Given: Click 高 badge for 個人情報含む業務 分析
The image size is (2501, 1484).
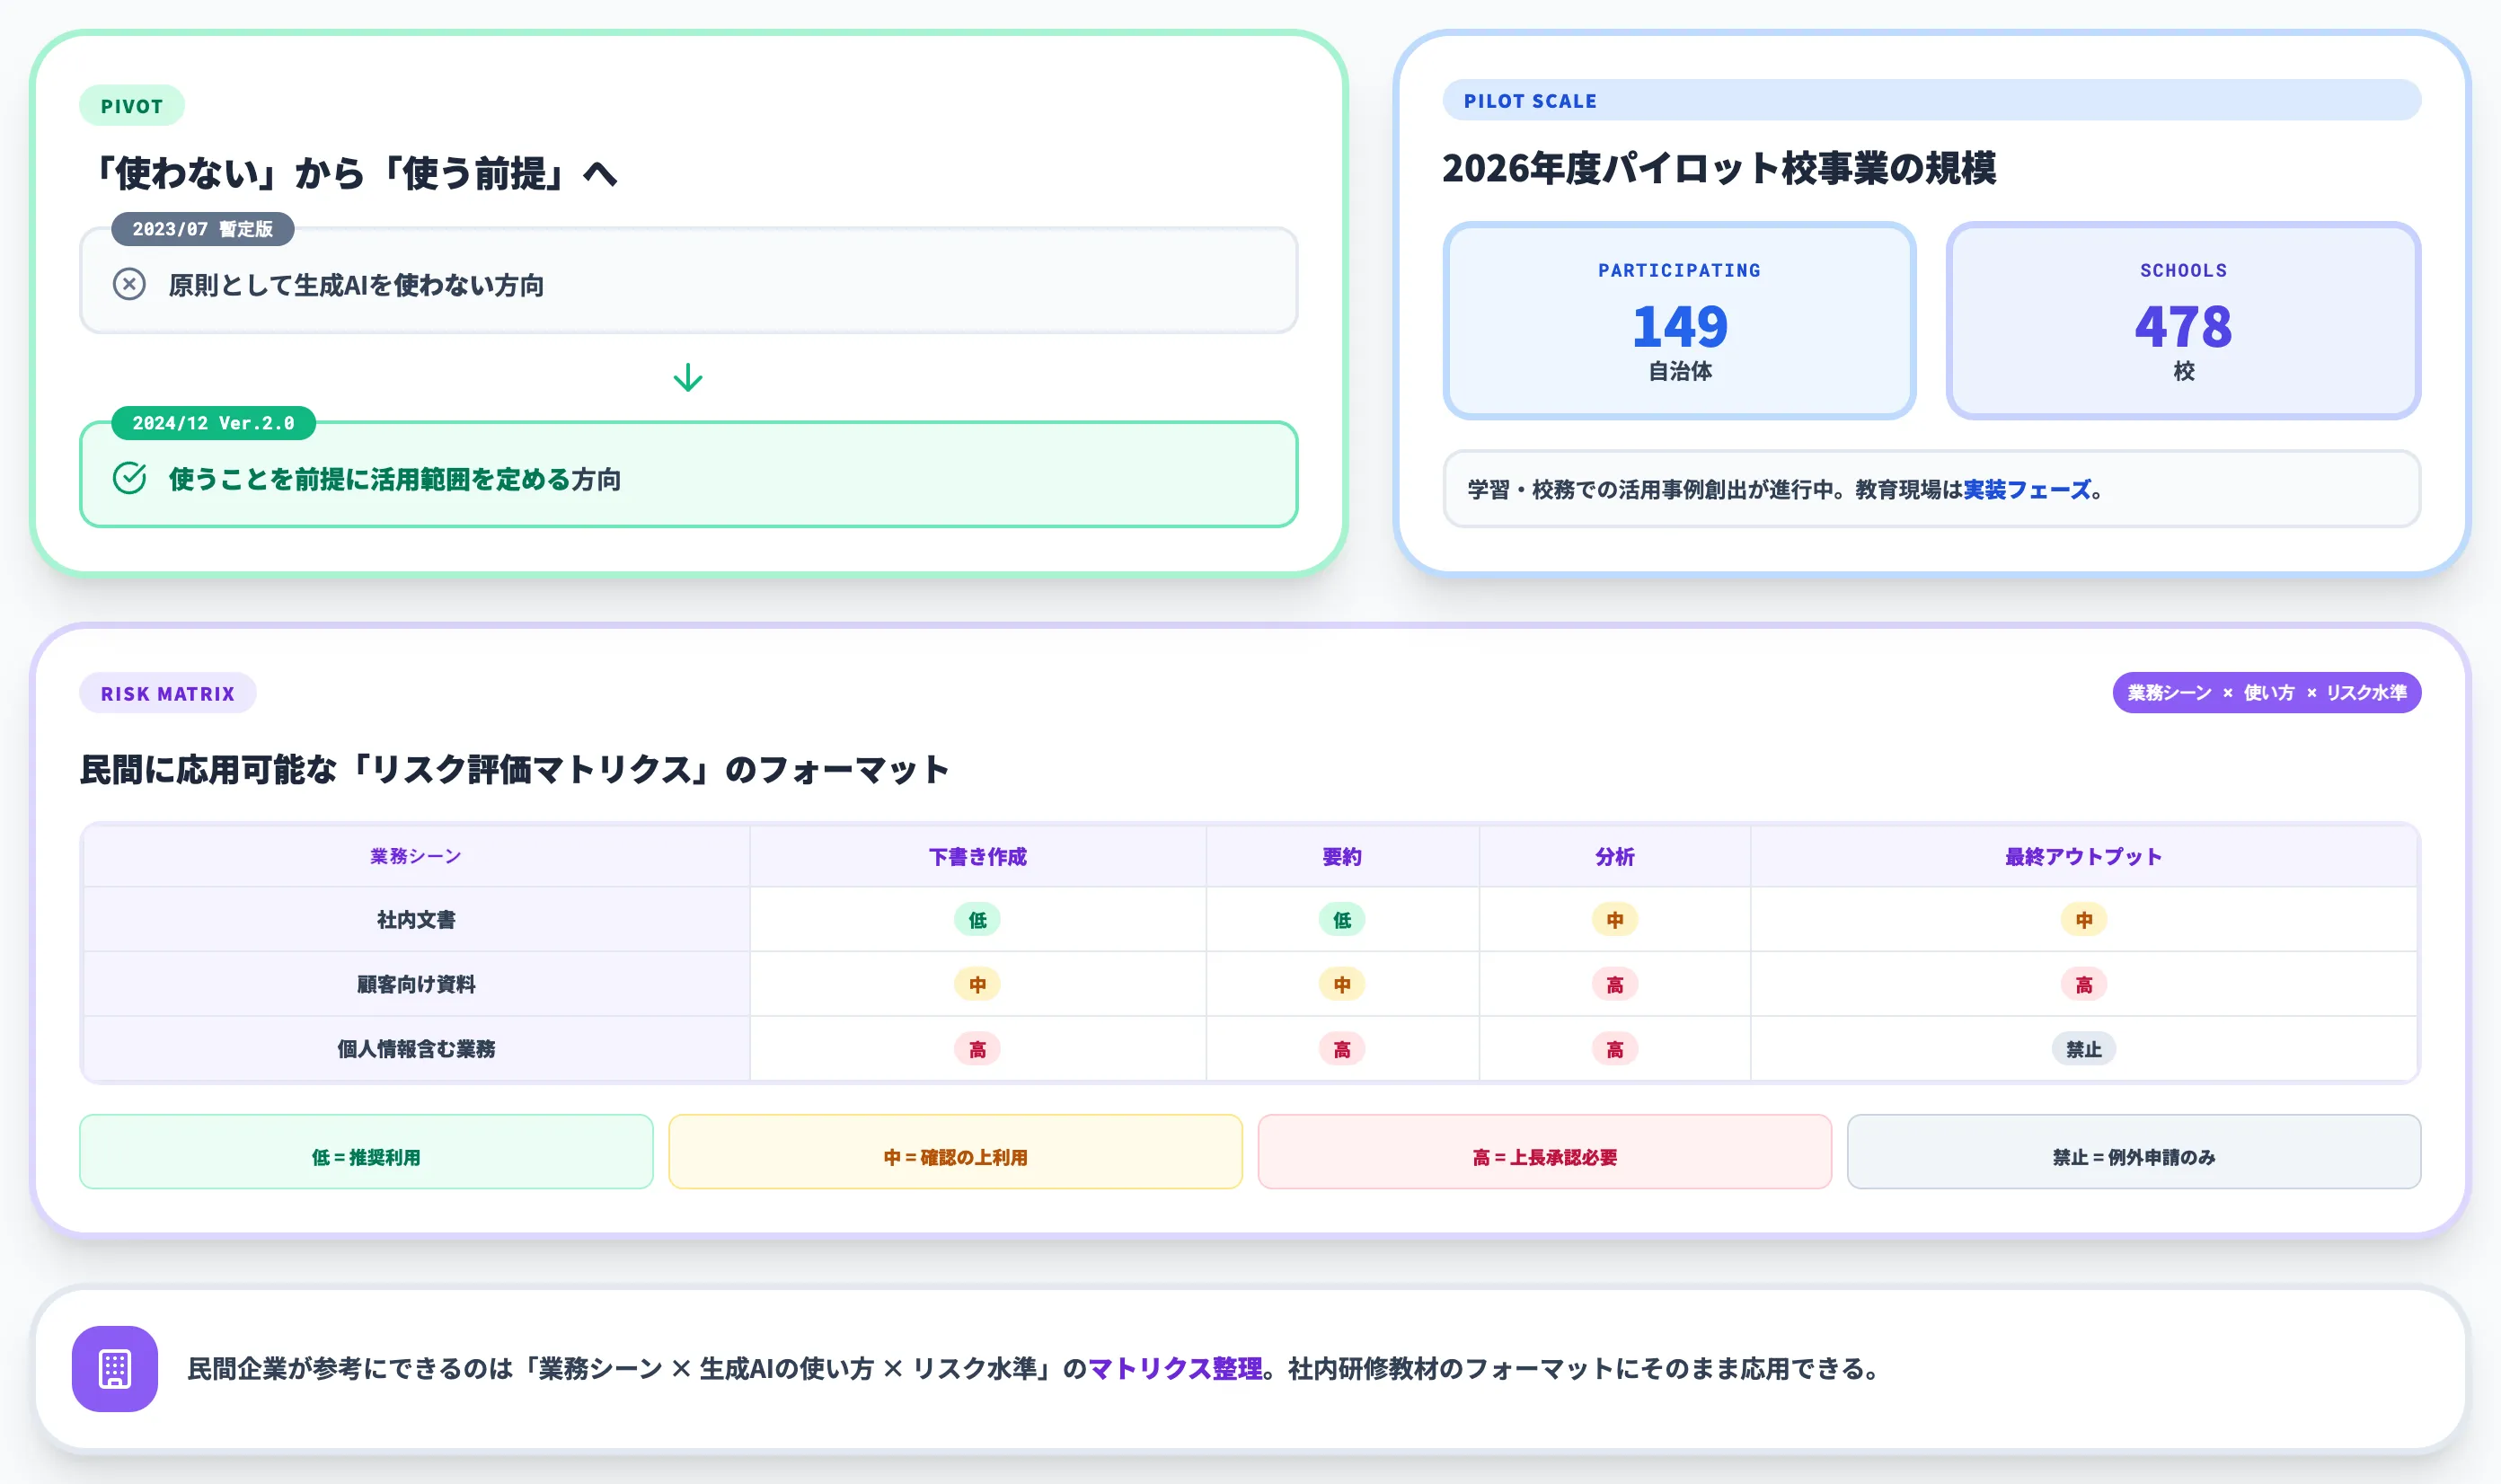Looking at the screenshot, I should 1614,1048.
